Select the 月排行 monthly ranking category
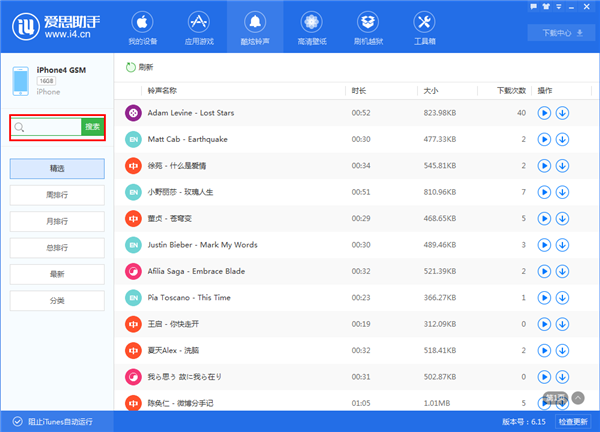The image size is (600, 432). point(57,220)
